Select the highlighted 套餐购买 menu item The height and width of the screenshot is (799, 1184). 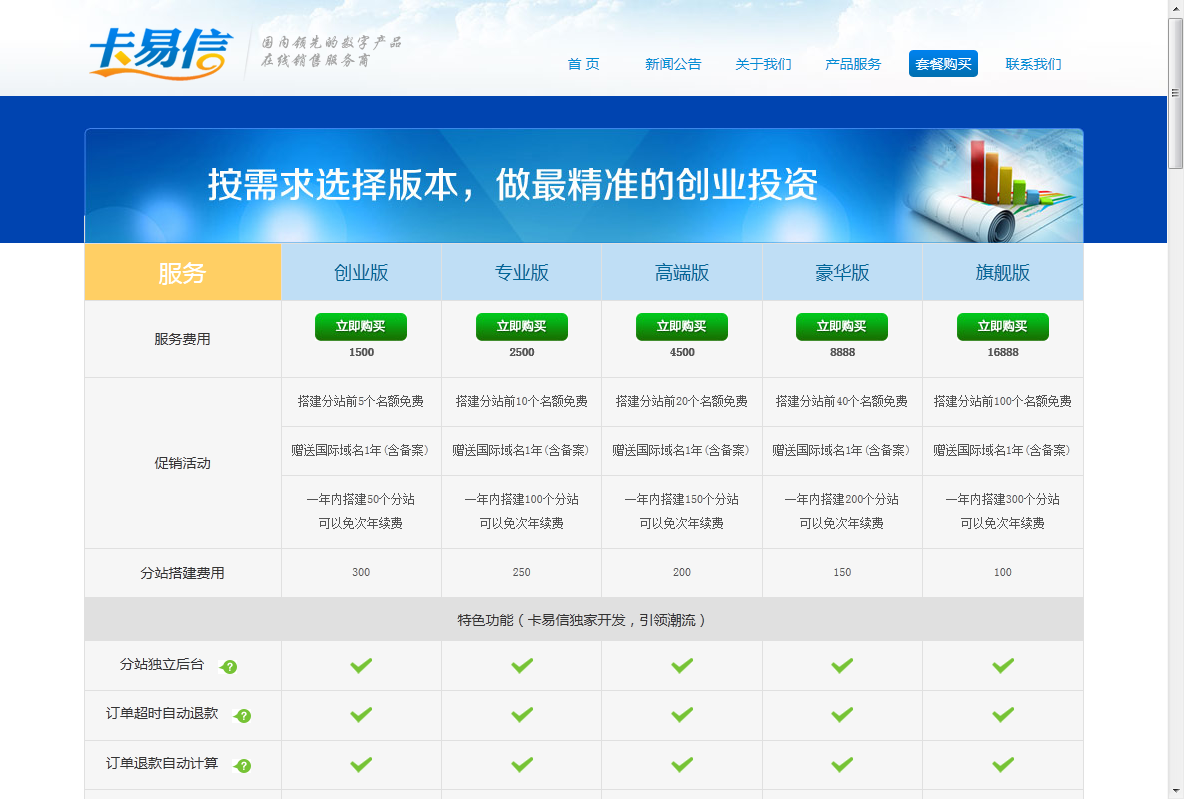943,63
